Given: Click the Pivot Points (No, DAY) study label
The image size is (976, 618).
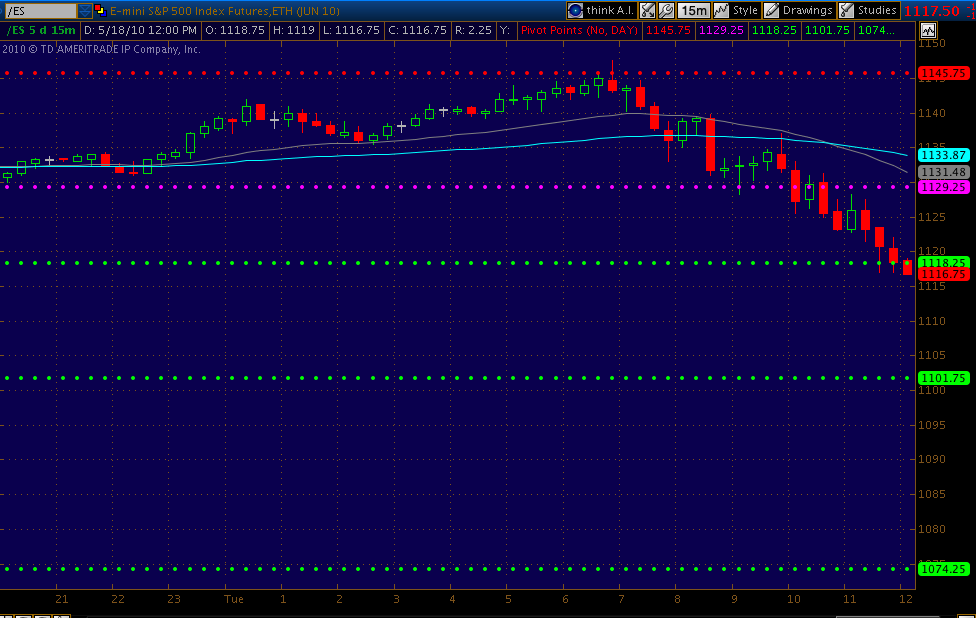Looking at the screenshot, I should pos(579,30).
